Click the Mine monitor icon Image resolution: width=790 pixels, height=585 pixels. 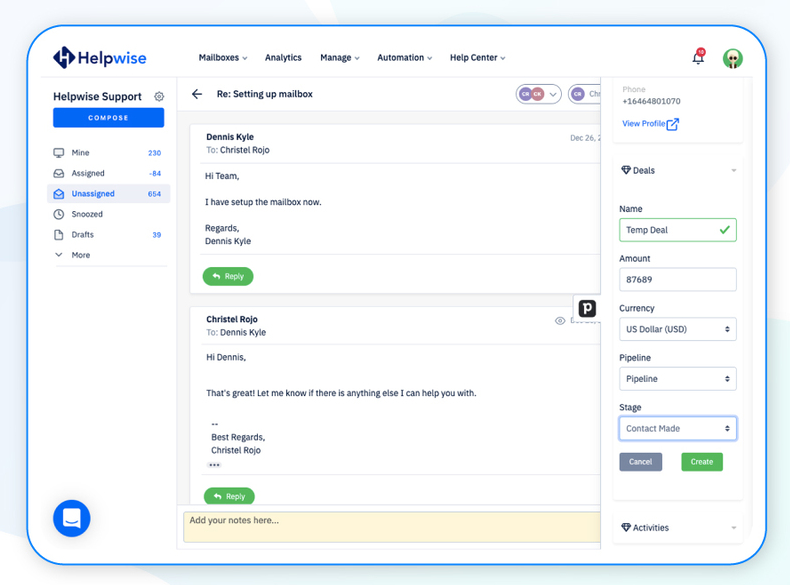59,153
